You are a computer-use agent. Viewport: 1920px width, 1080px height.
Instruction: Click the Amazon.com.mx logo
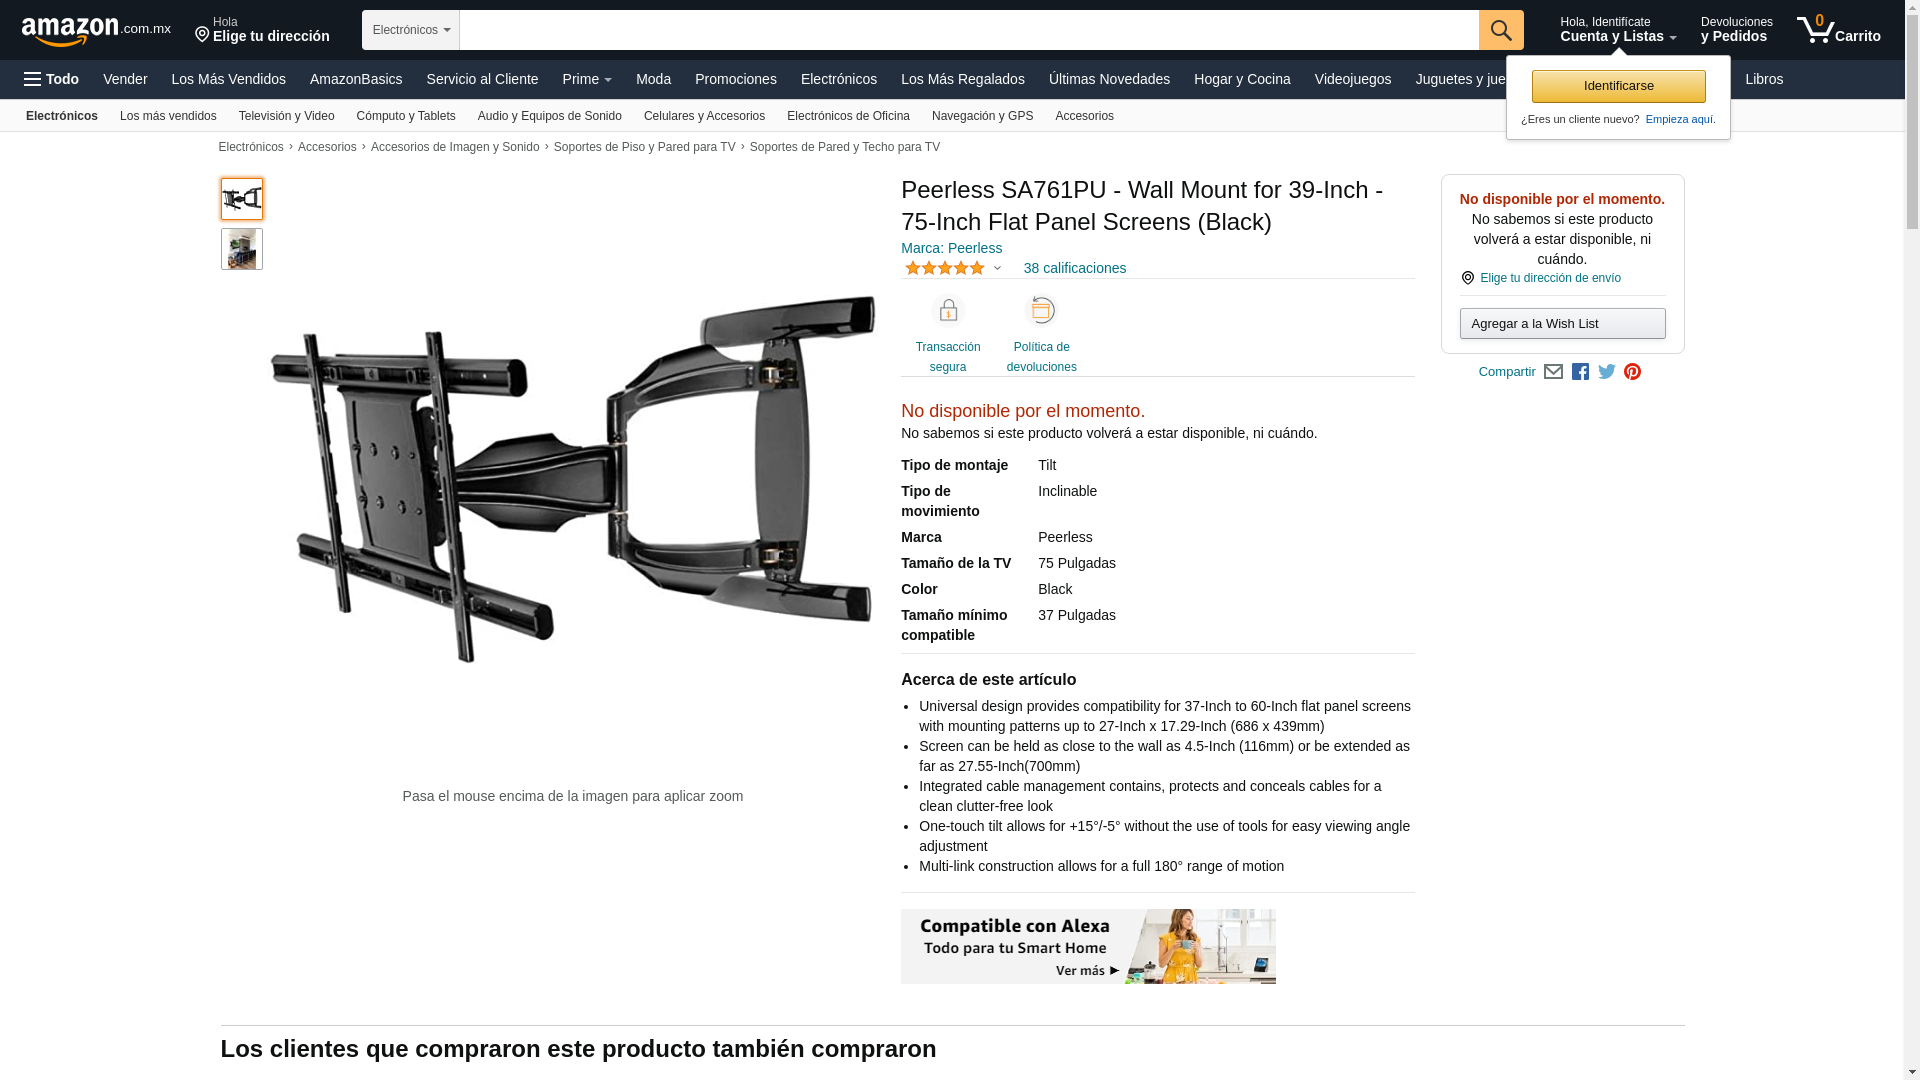(x=96, y=31)
